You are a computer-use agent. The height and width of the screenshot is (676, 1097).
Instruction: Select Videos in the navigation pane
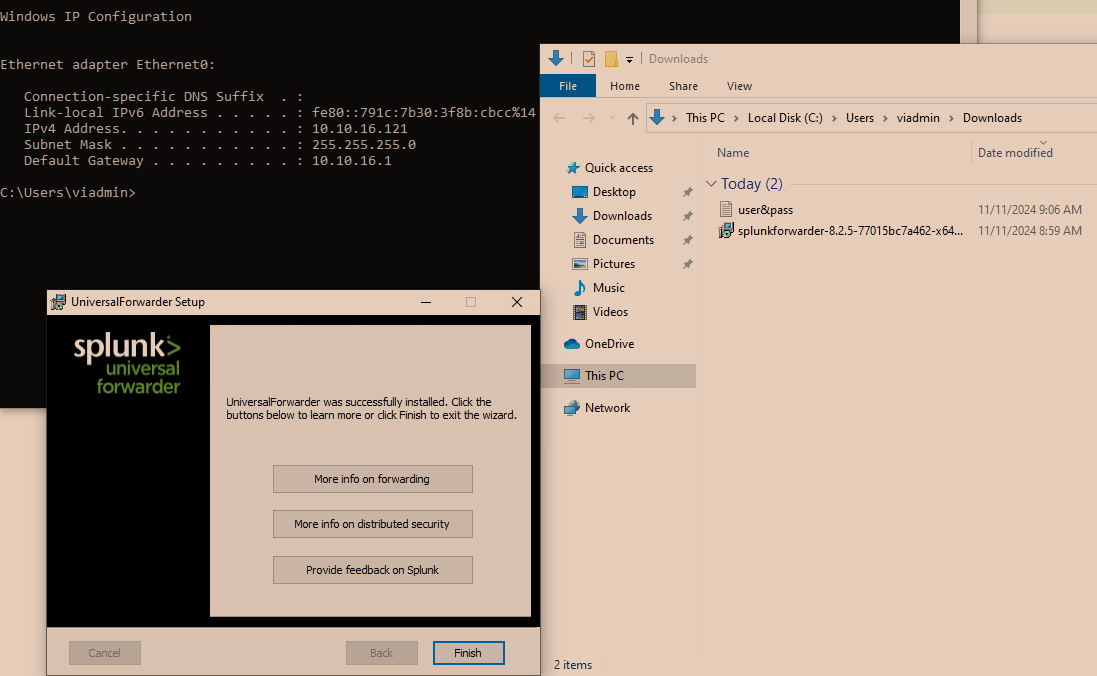click(x=610, y=311)
